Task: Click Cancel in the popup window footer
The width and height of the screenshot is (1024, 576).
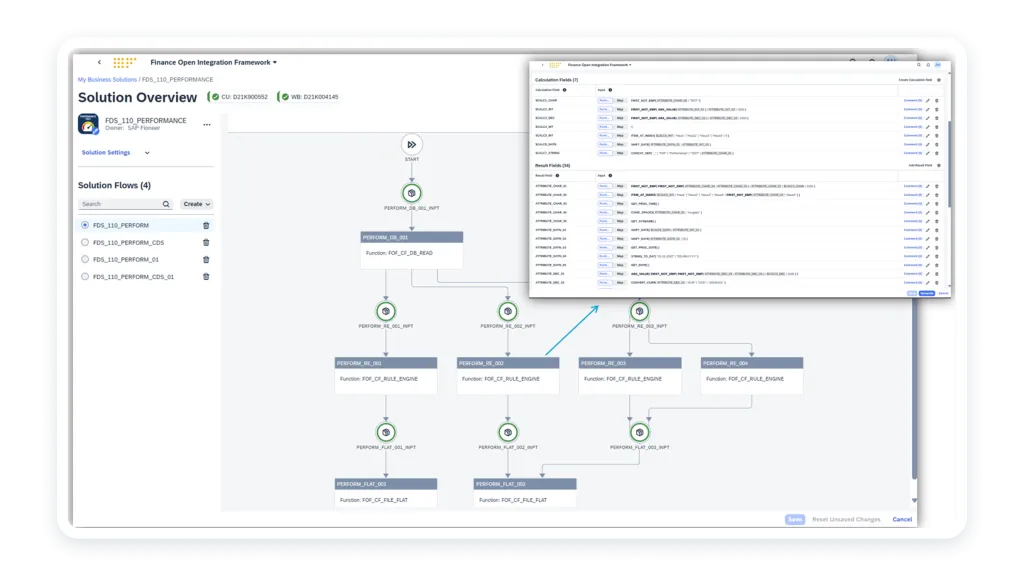Action: pyautogui.click(x=943, y=294)
